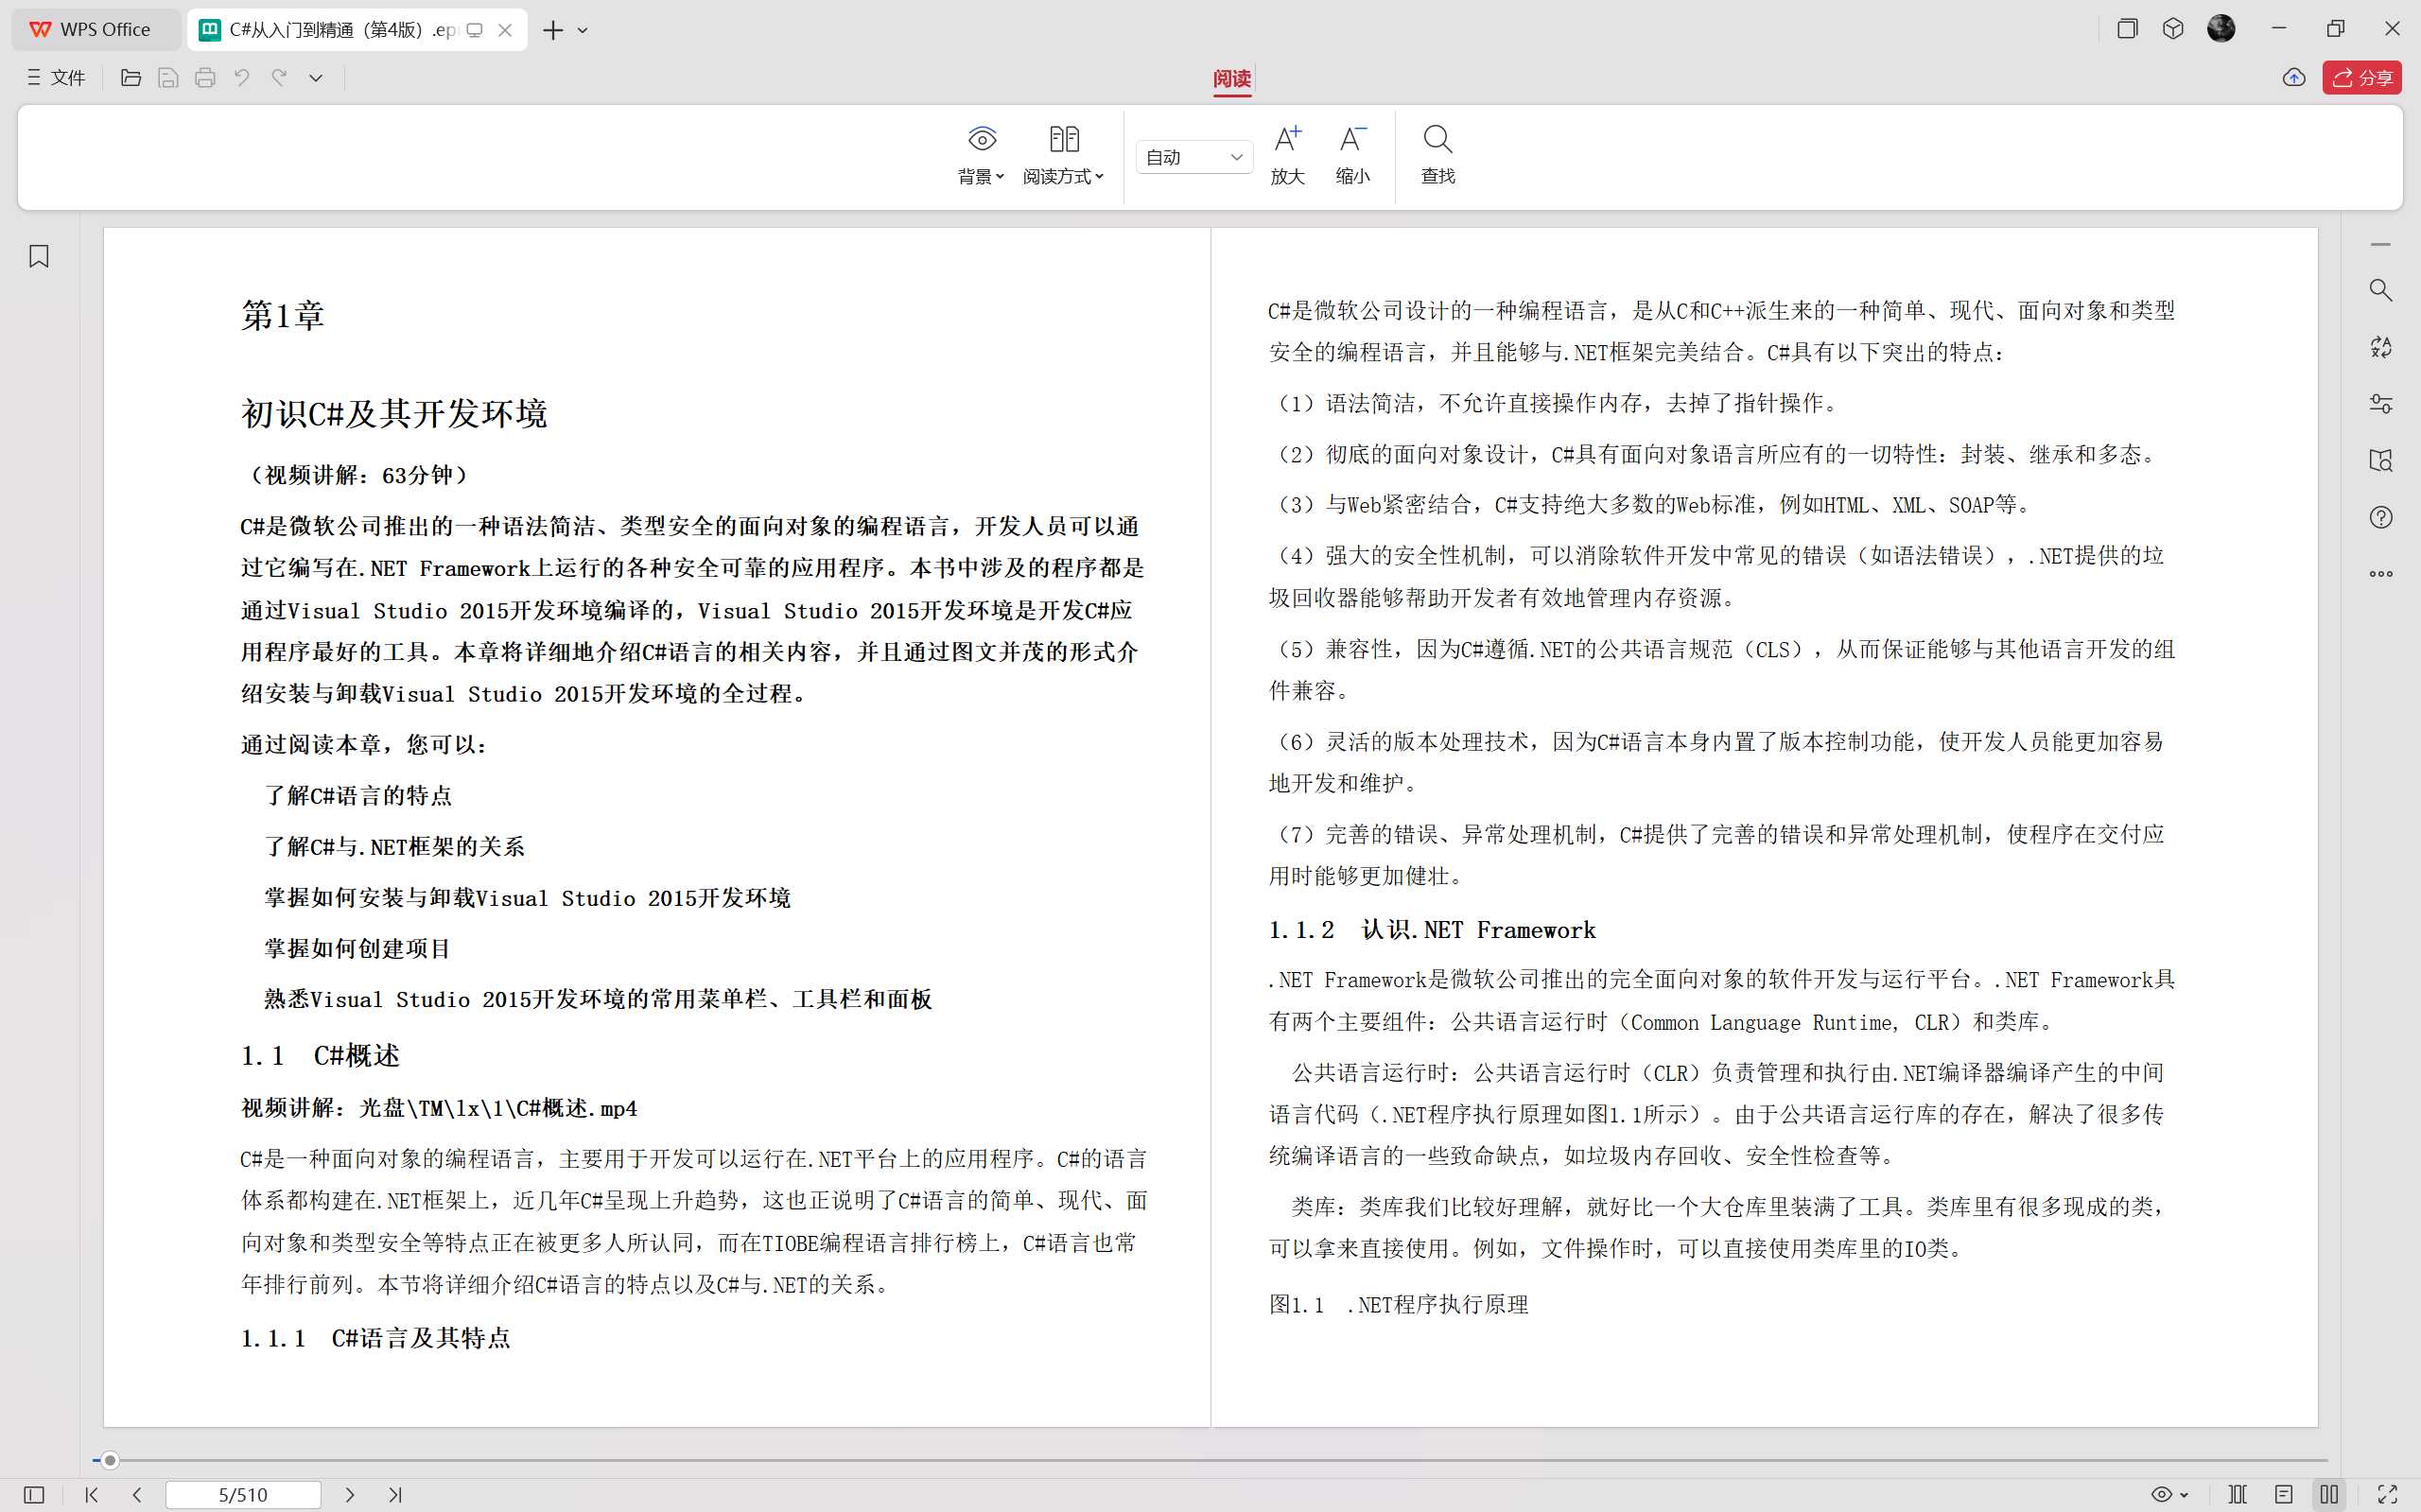Switch to single page view mode

click(2284, 1494)
